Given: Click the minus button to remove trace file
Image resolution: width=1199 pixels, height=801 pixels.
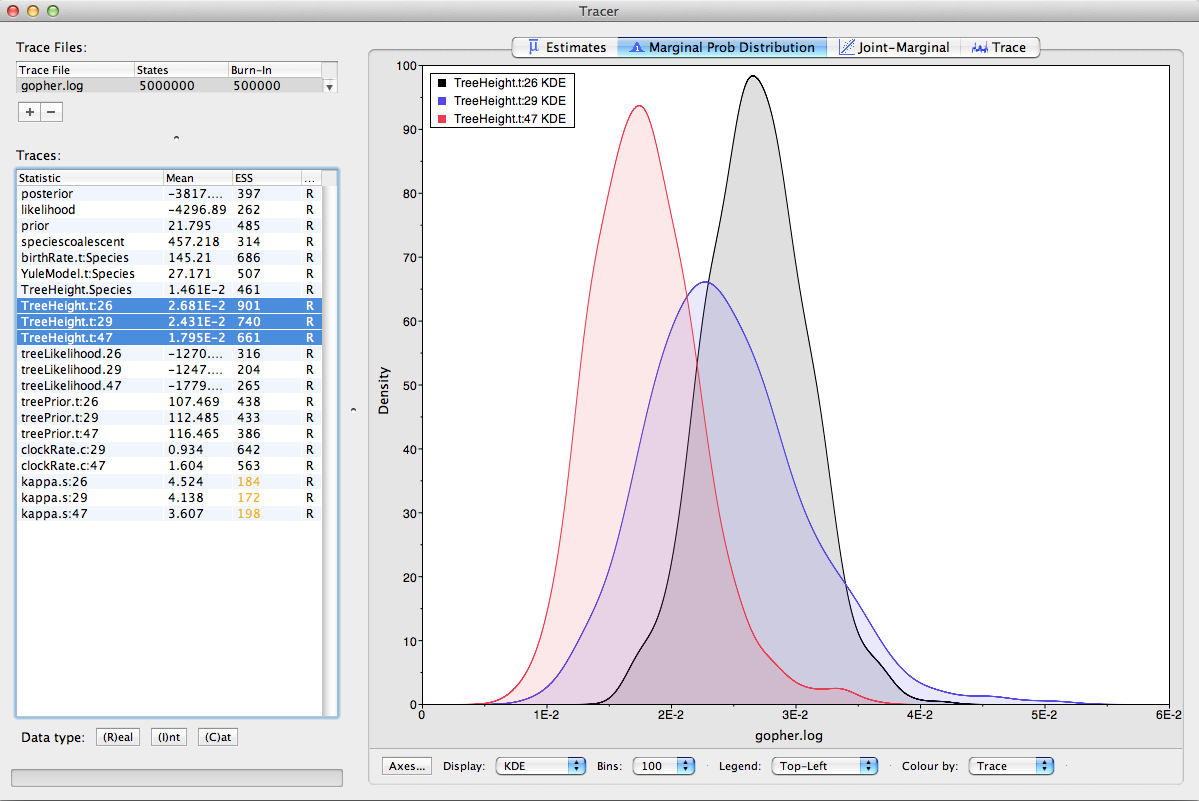Looking at the screenshot, I should (x=52, y=112).
